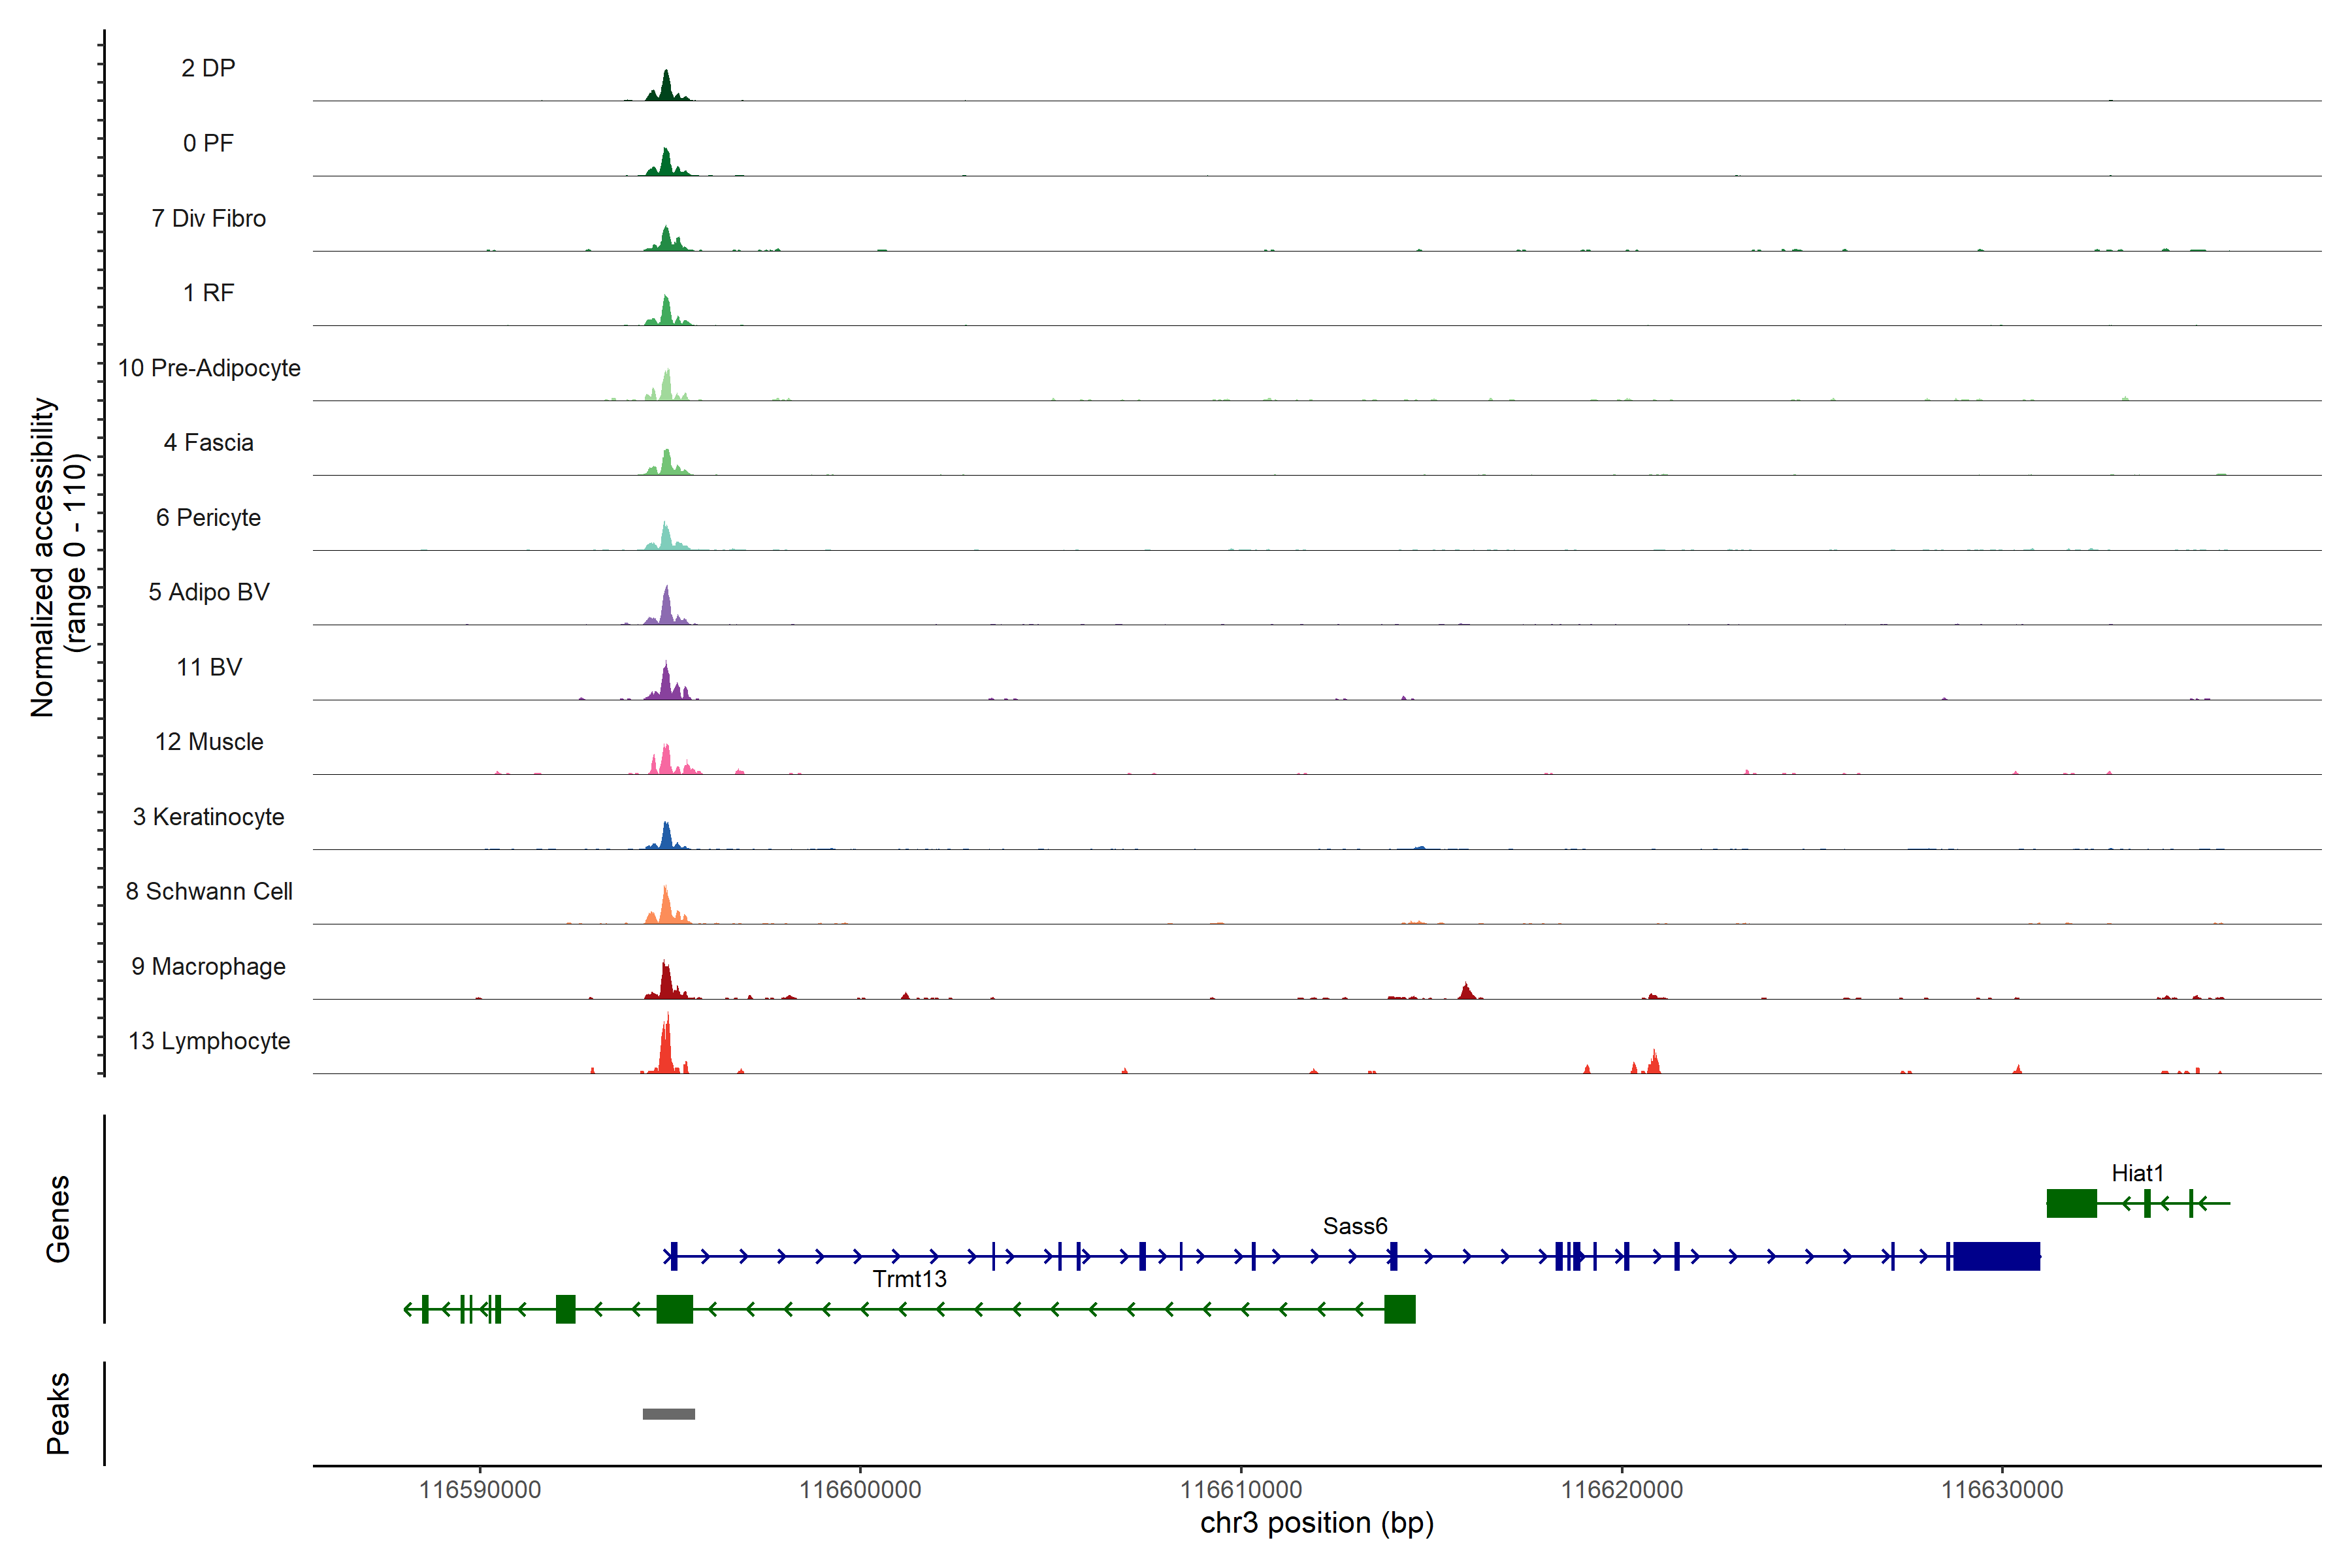Click the gray peak bar in Peaks track
This screenshot has width=2352, height=1568.
tap(668, 1413)
